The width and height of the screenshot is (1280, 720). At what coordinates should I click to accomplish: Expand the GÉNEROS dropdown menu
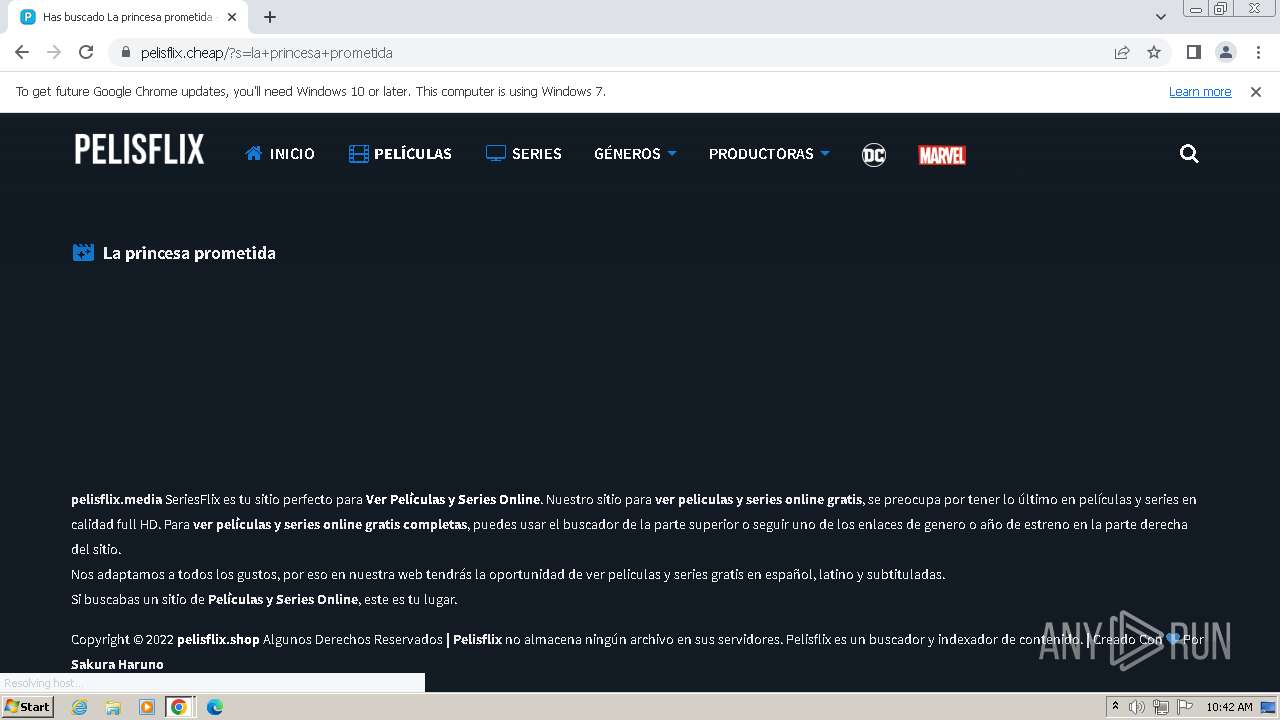click(635, 154)
